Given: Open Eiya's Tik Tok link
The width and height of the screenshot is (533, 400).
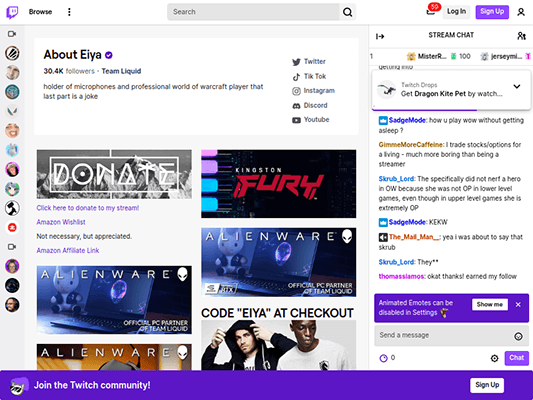Looking at the screenshot, I should pyautogui.click(x=309, y=76).
